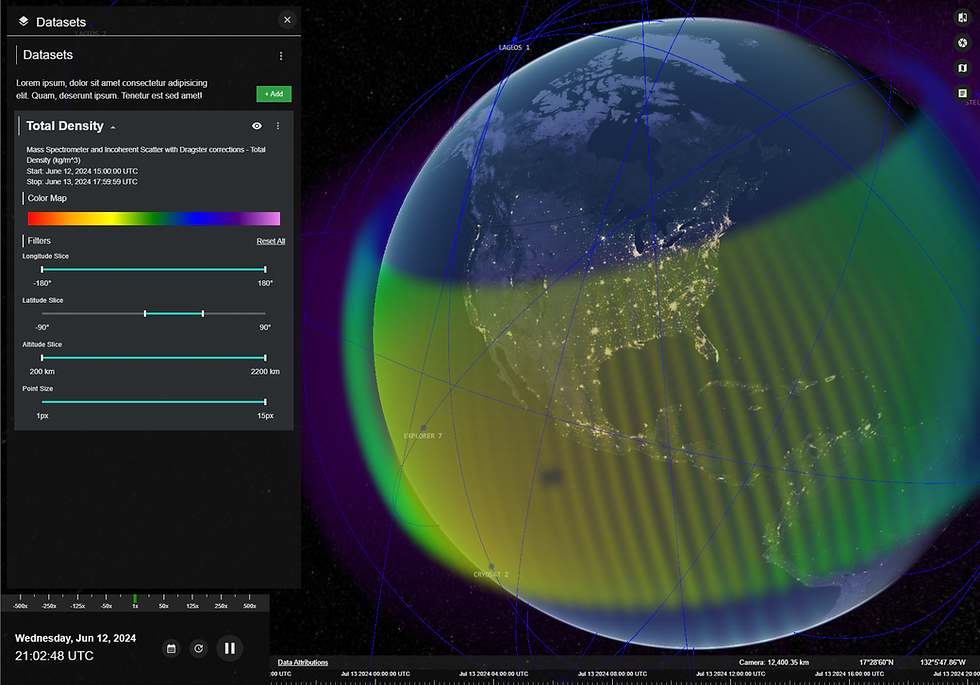Click the green 1x speed marker

[135, 599]
